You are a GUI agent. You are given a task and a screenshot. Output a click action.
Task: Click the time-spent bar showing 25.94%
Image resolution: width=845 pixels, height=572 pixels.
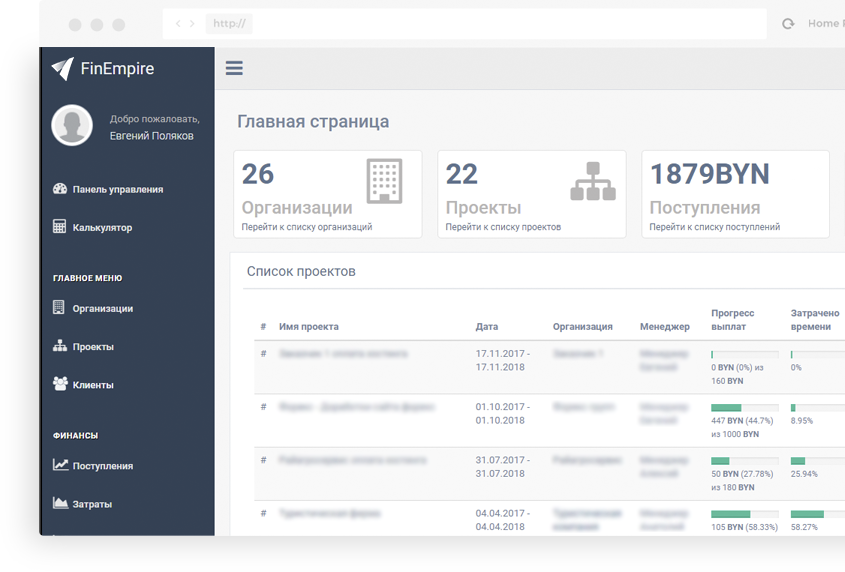[x=818, y=461]
